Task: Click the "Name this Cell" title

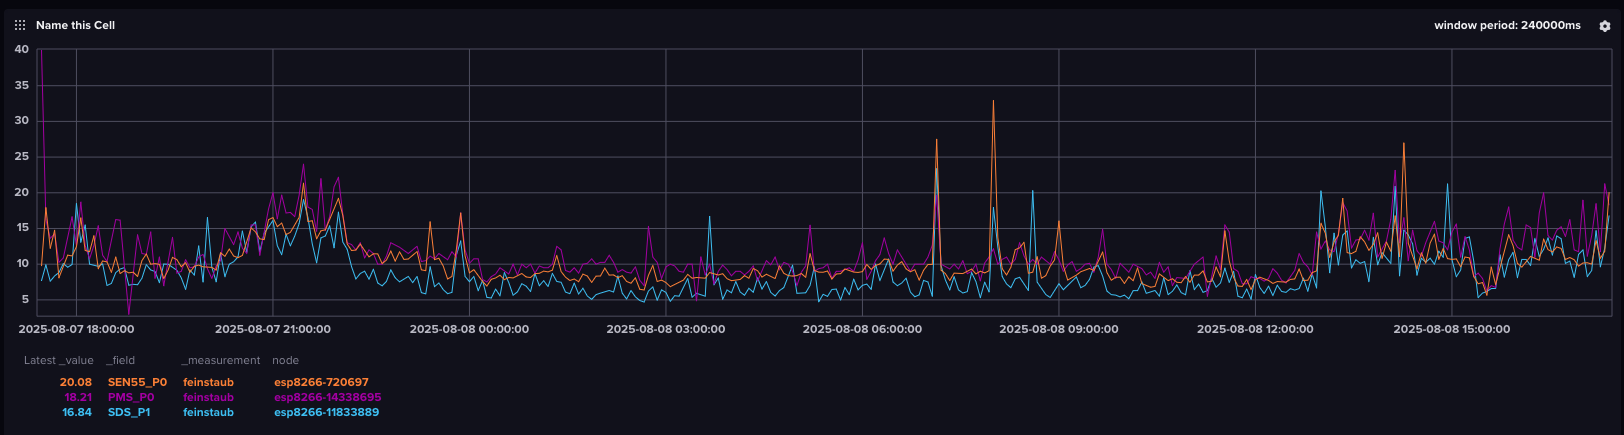Action: tap(75, 25)
